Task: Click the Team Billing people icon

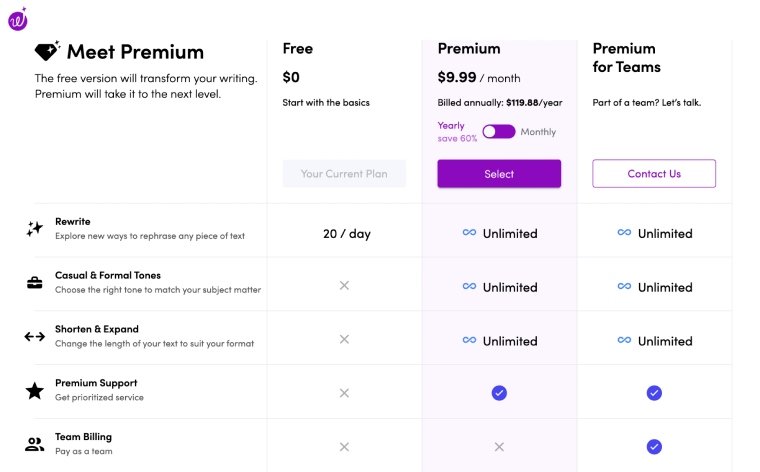Action: click(34, 444)
